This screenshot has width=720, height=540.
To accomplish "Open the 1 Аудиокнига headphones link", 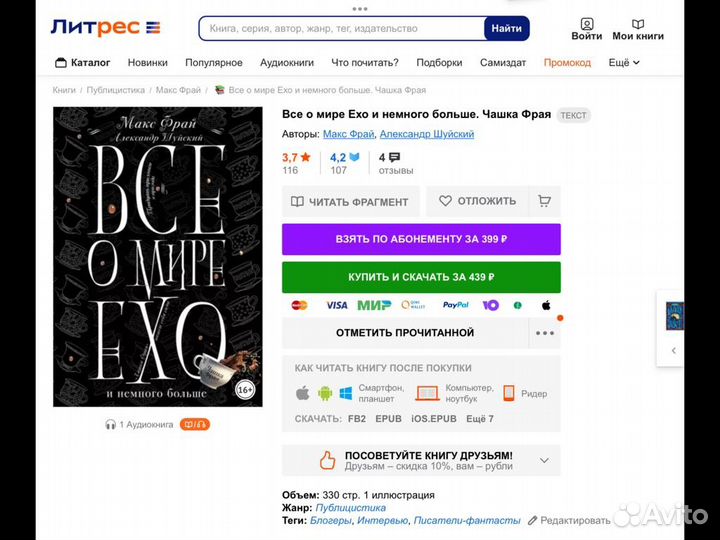I will [139, 424].
